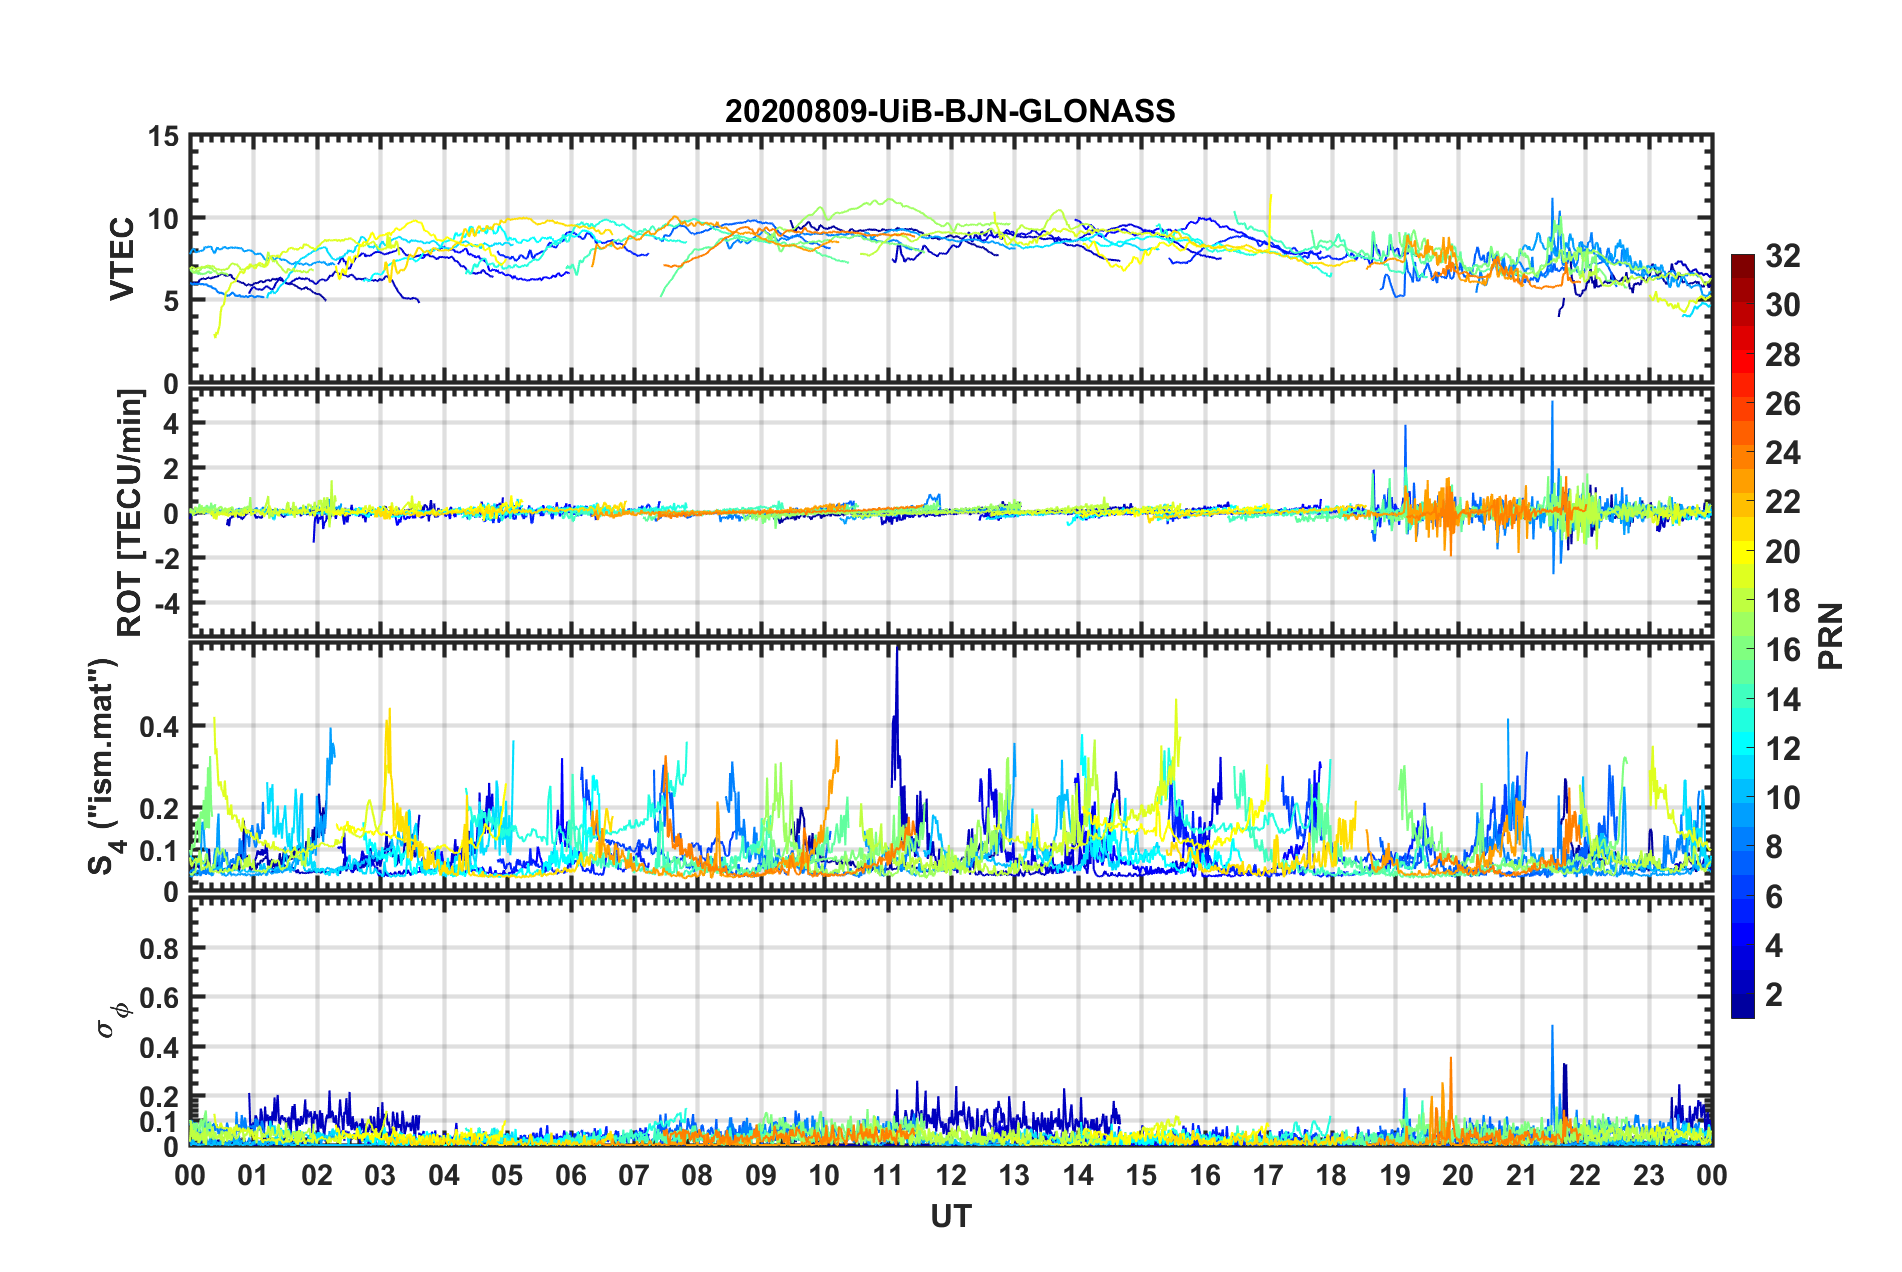The height and width of the screenshot is (1272, 1902).
Task: Click ROT axis tick label -4
Action: click(x=166, y=603)
